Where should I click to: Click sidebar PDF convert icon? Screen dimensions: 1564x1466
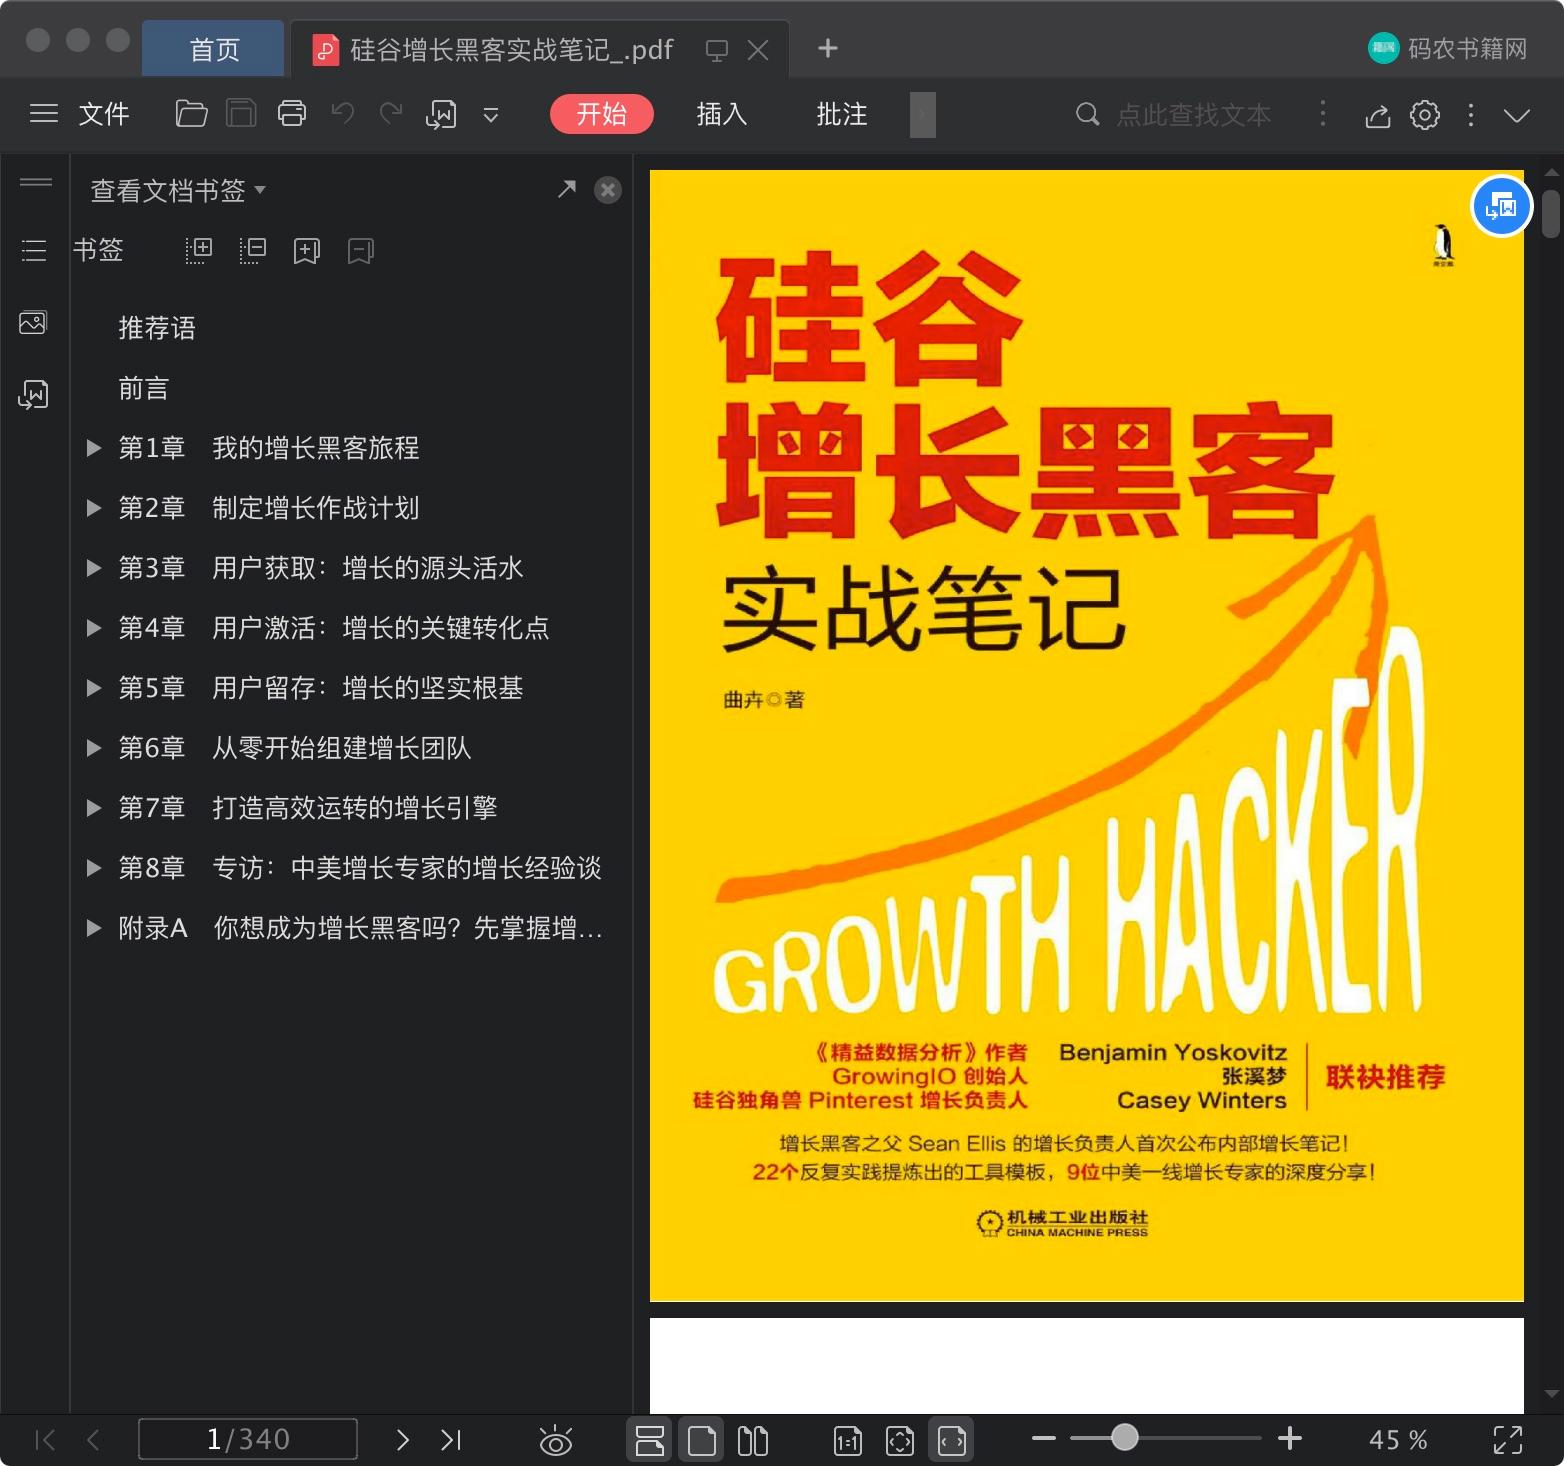pyautogui.click(x=33, y=394)
